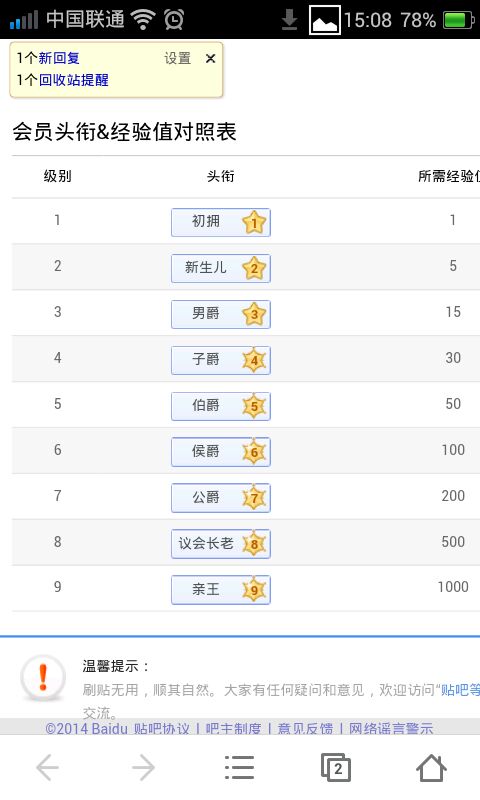Click the 新生儿 level 2 badge
The height and width of the screenshot is (800, 480).
pyautogui.click(x=221, y=268)
